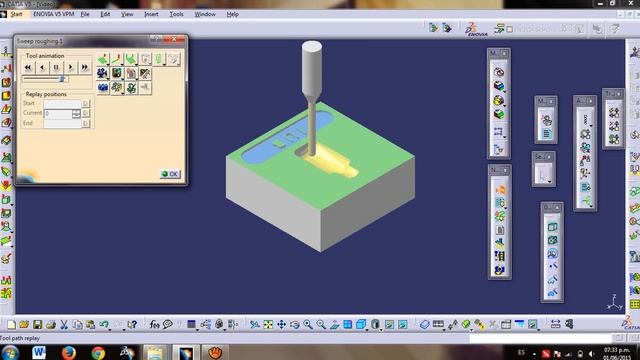The height and width of the screenshot is (360, 640).
Task: Click the Copy icon
Action: pyautogui.click(x=77, y=324)
